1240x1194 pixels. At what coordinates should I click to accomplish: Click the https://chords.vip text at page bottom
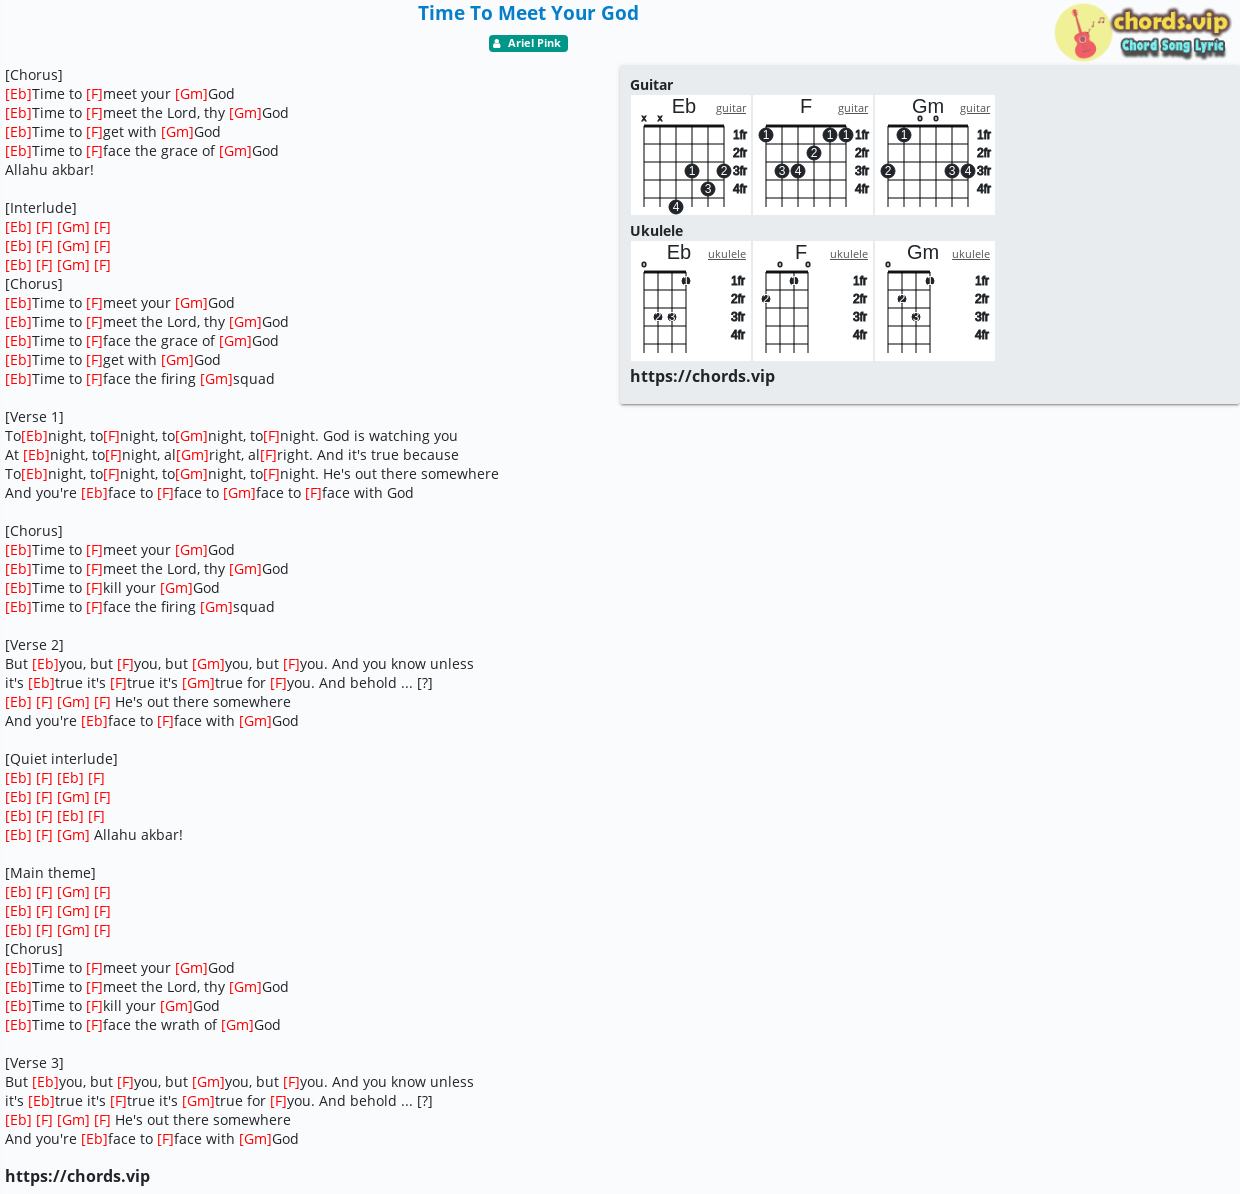pos(77,1176)
